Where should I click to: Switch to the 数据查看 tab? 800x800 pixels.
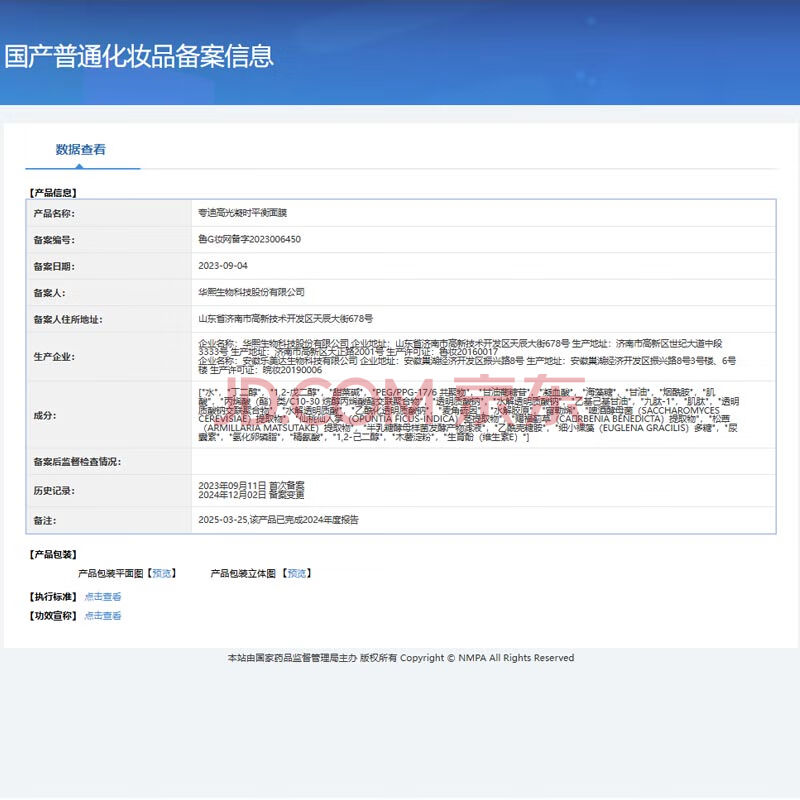click(x=81, y=150)
